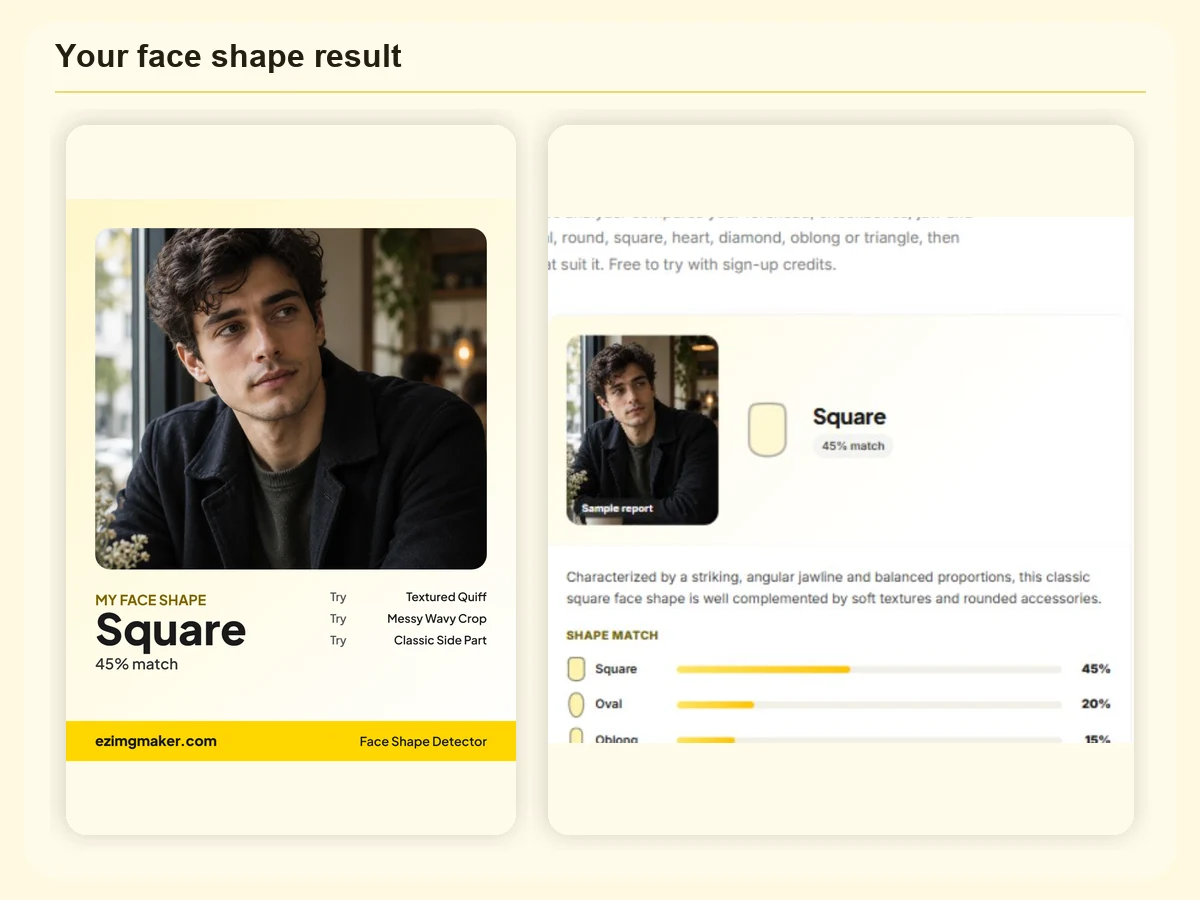Click the '20%' value in Shape Match
1200x900 pixels.
point(1096,704)
